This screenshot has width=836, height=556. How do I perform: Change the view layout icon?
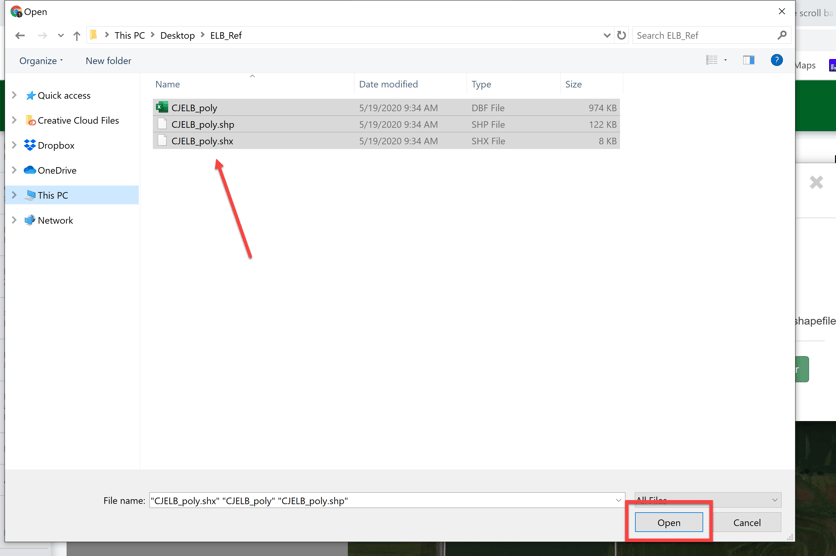point(712,60)
